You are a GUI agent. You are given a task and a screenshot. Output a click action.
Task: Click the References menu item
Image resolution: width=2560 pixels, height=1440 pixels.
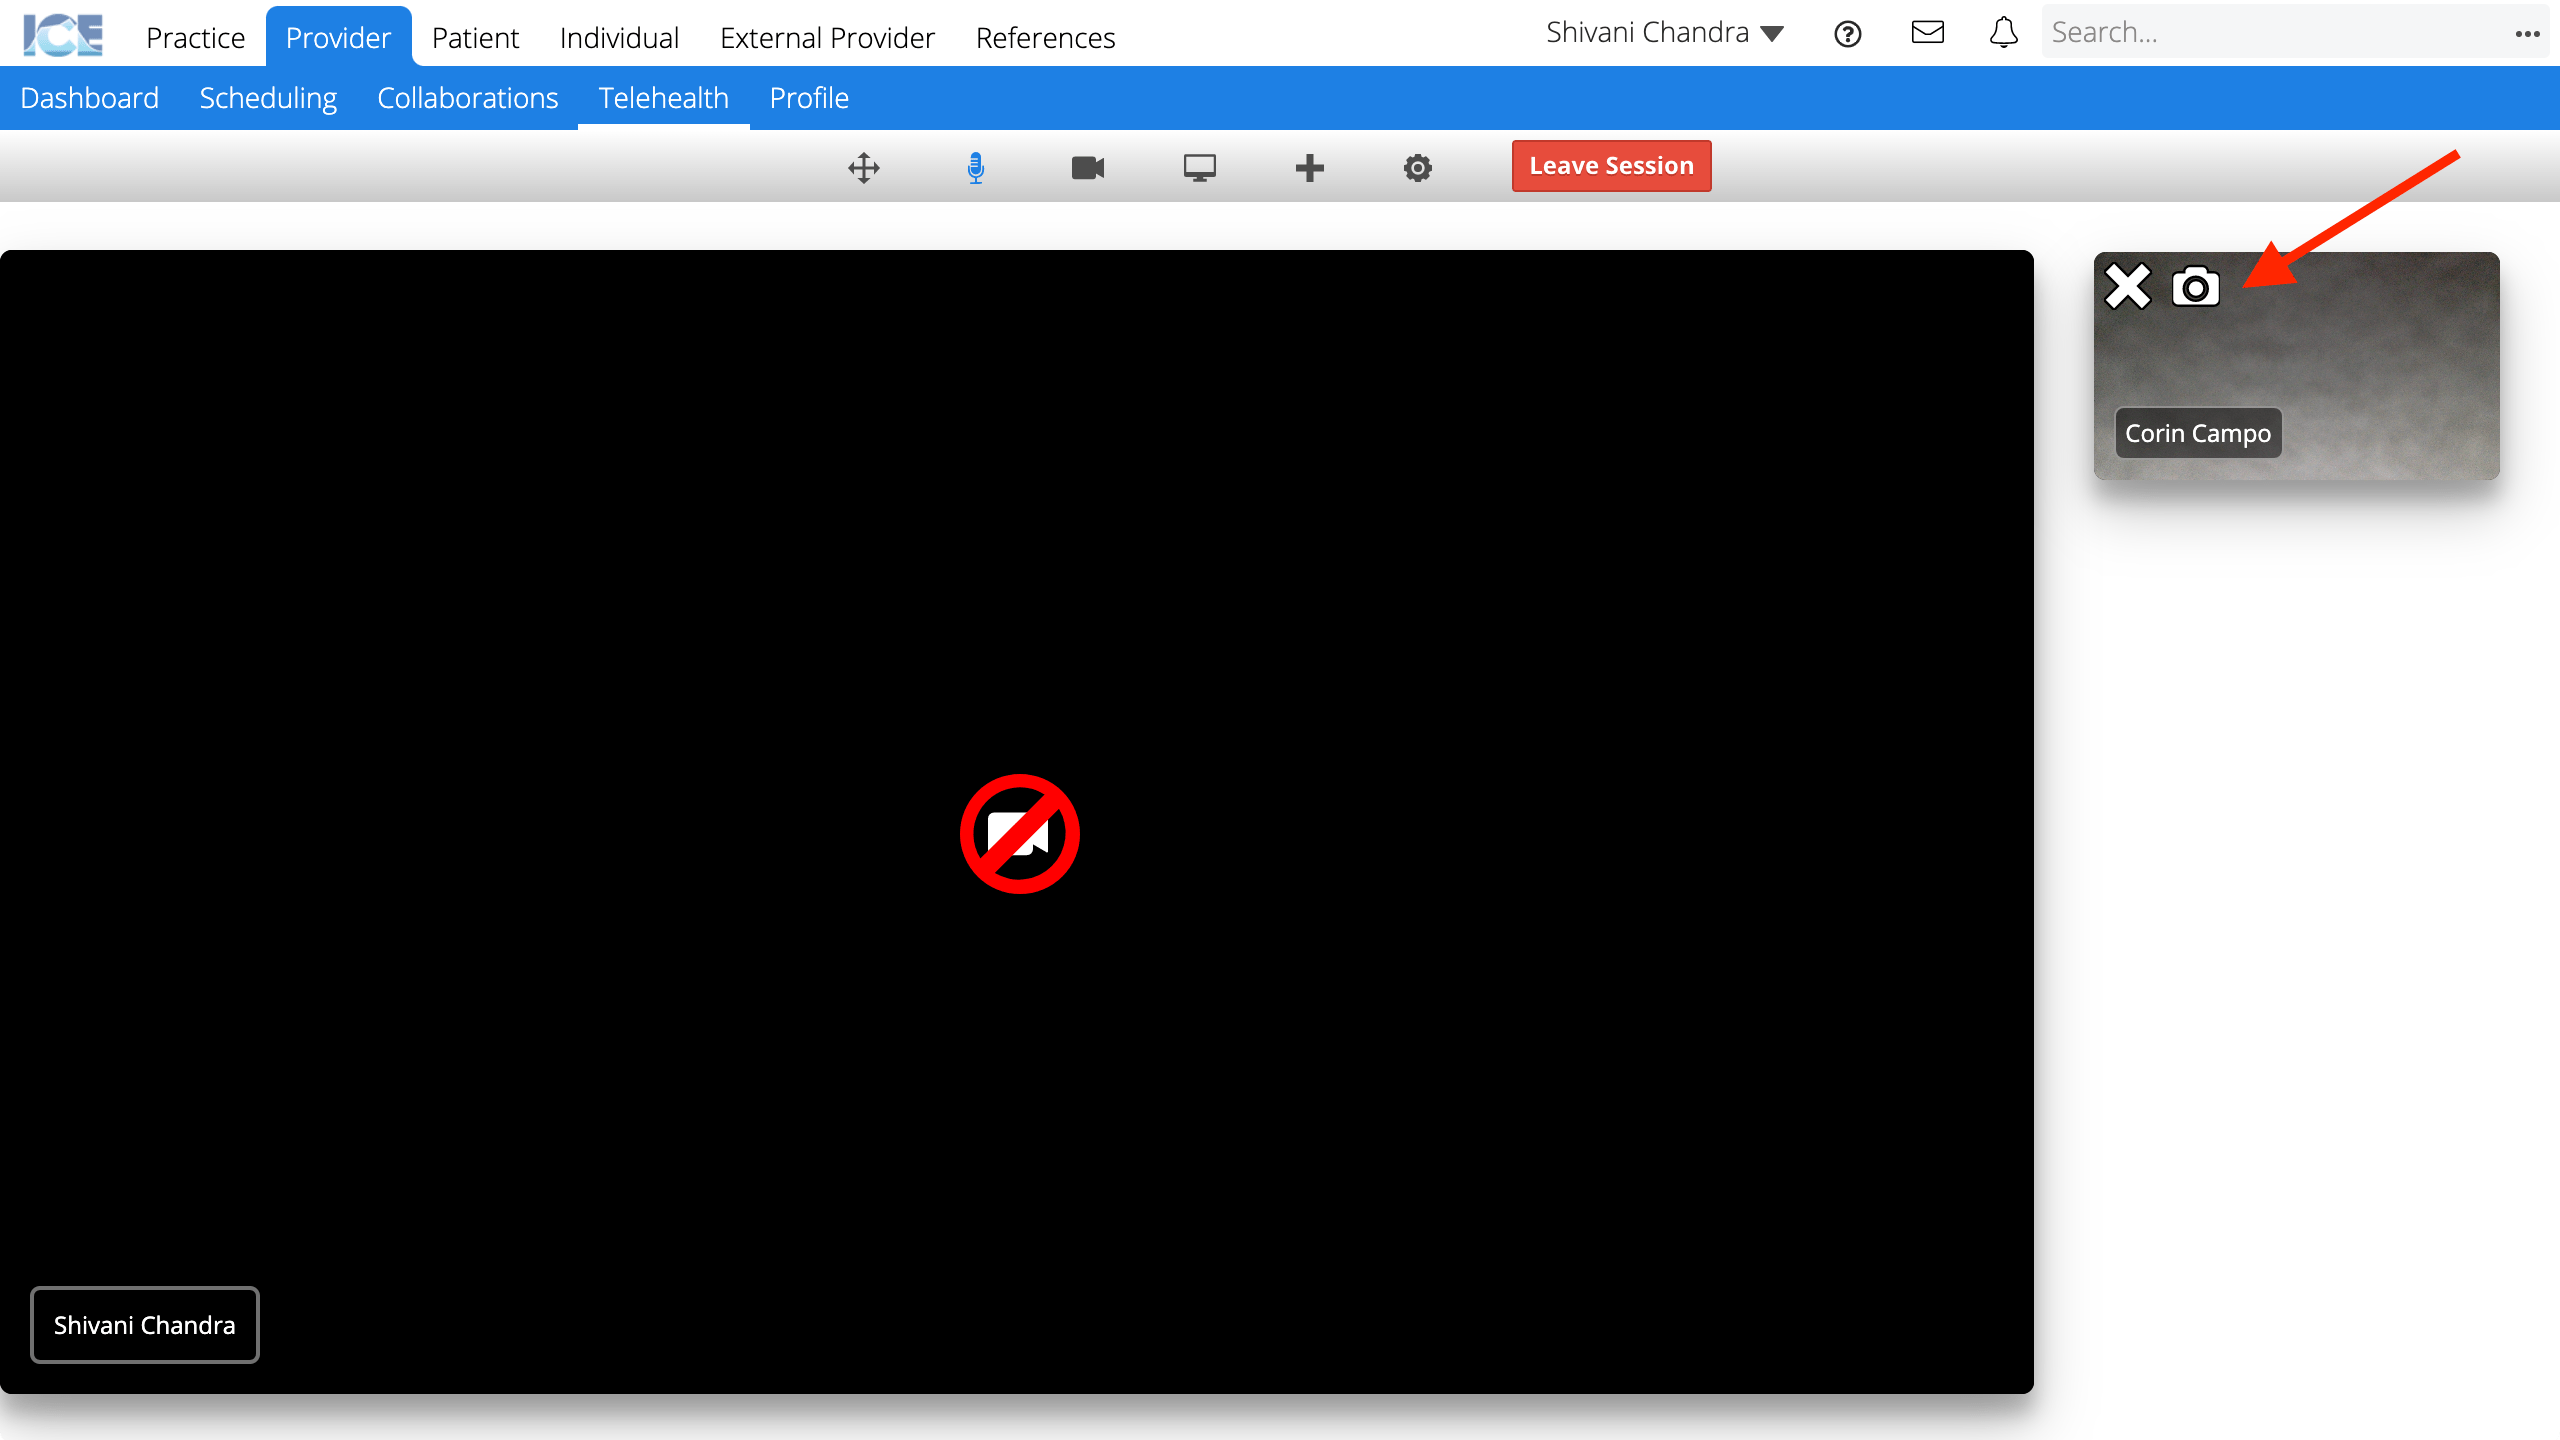click(x=1043, y=37)
